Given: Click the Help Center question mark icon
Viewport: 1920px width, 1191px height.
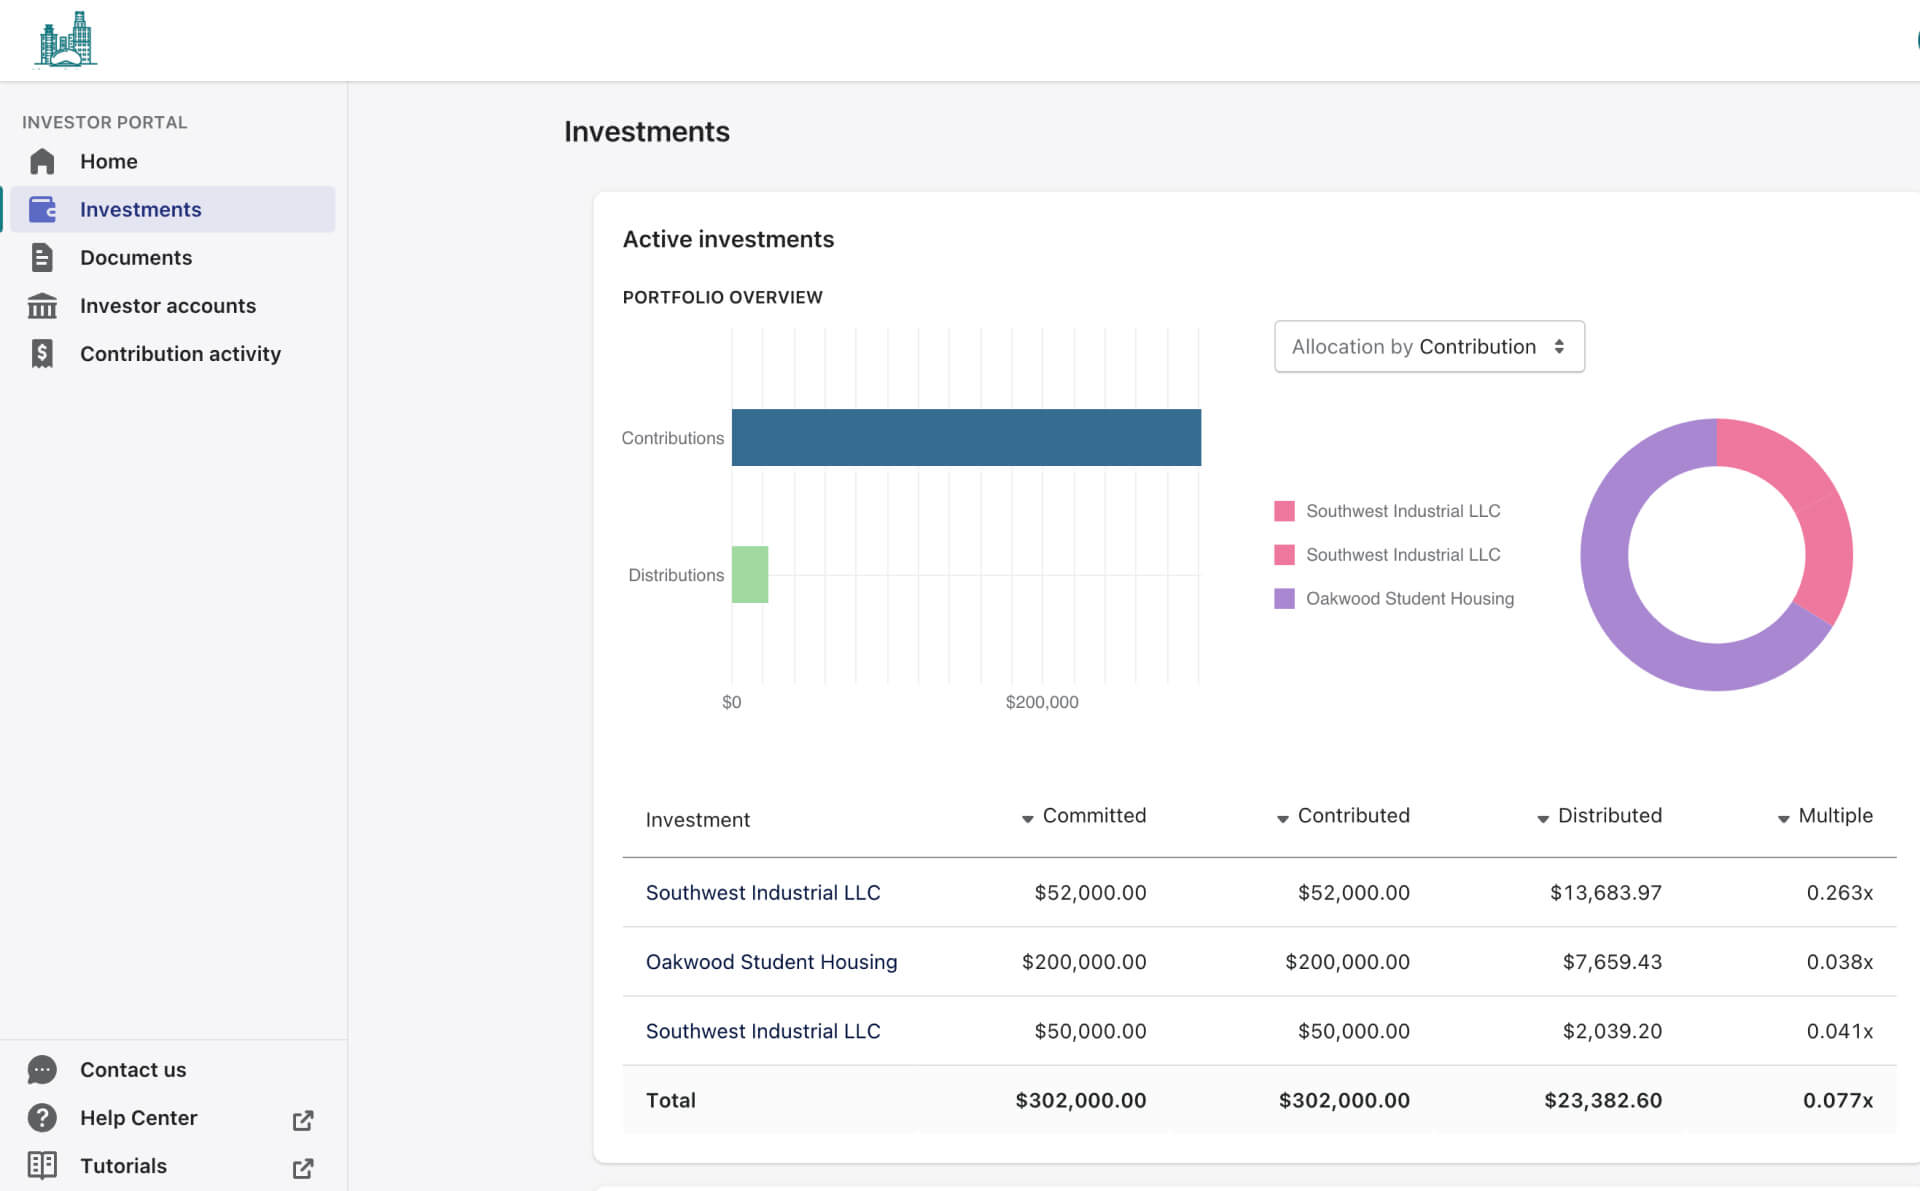Looking at the screenshot, I should (42, 1118).
